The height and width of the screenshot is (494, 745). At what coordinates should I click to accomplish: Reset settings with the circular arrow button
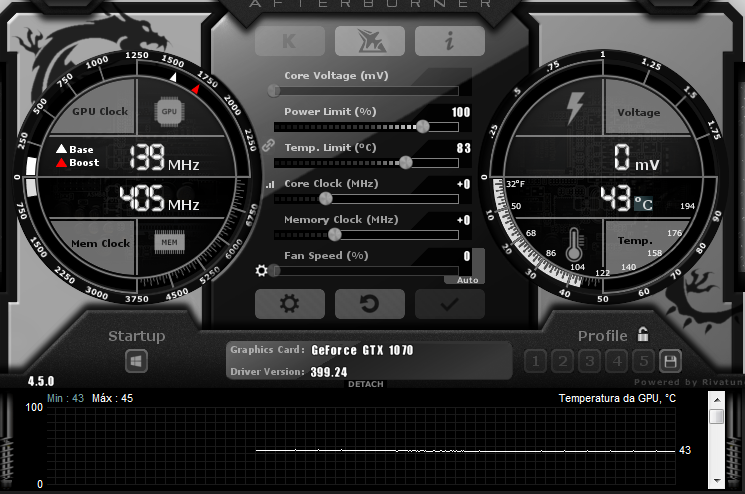[370, 304]
